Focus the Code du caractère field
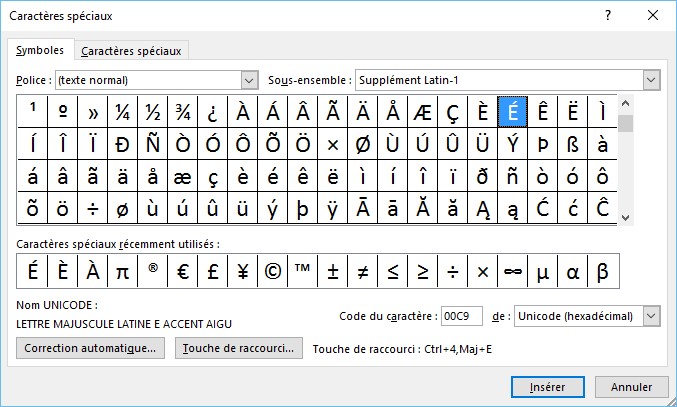The height and width of the screenshot is (407, 677). 462,316
